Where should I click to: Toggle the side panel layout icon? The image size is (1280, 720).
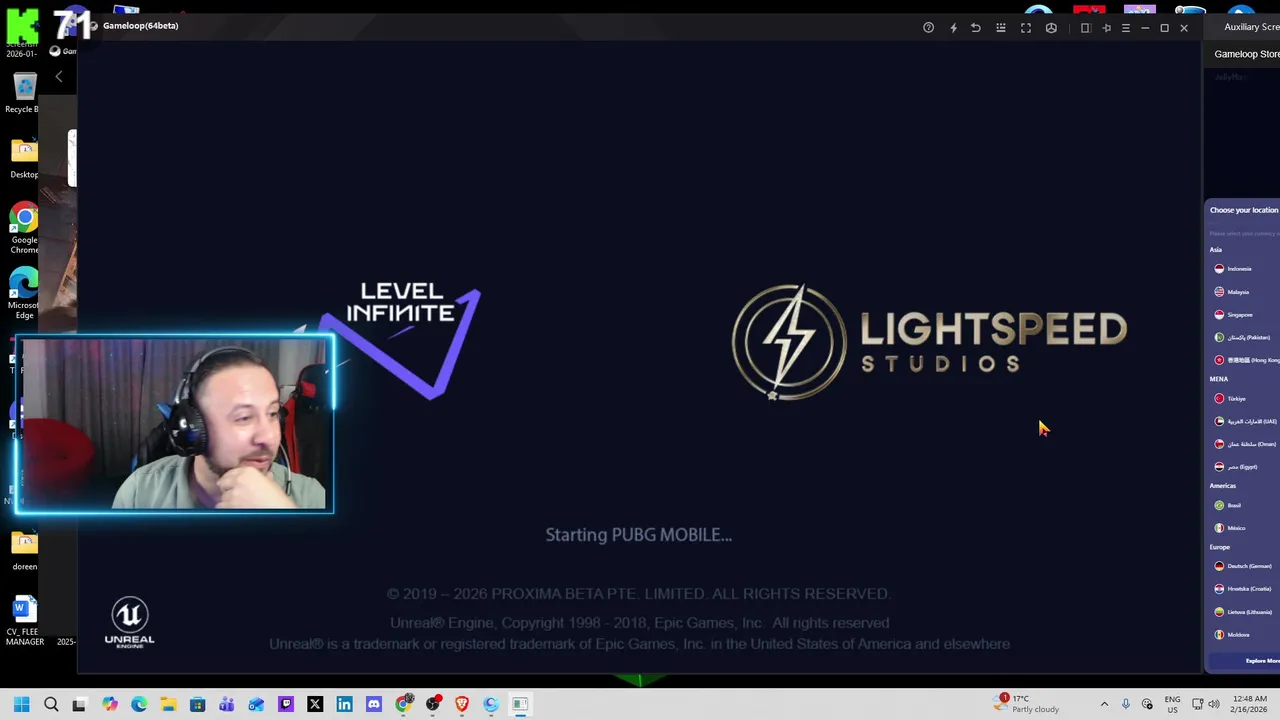1085,28
